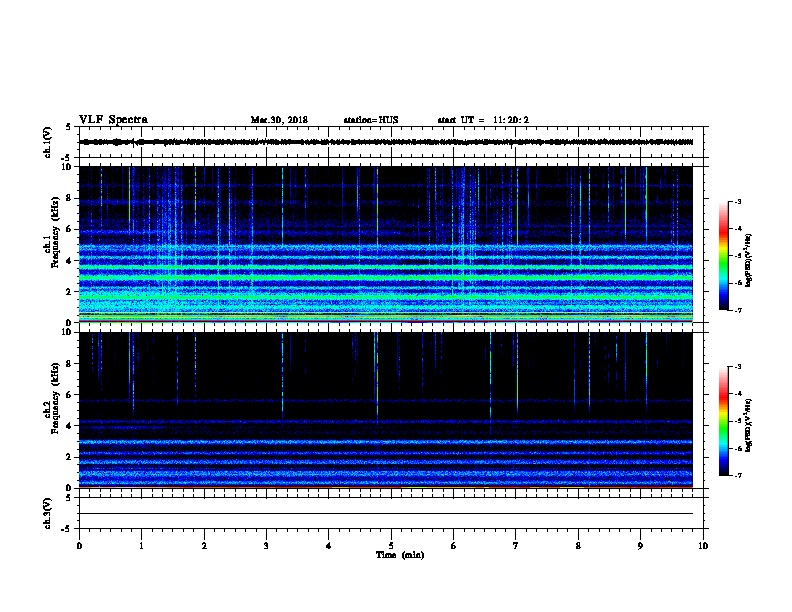Screen dimensions: 792x612
Task: Click the time axis tick label "1"
Action: (x=141, y=546)
